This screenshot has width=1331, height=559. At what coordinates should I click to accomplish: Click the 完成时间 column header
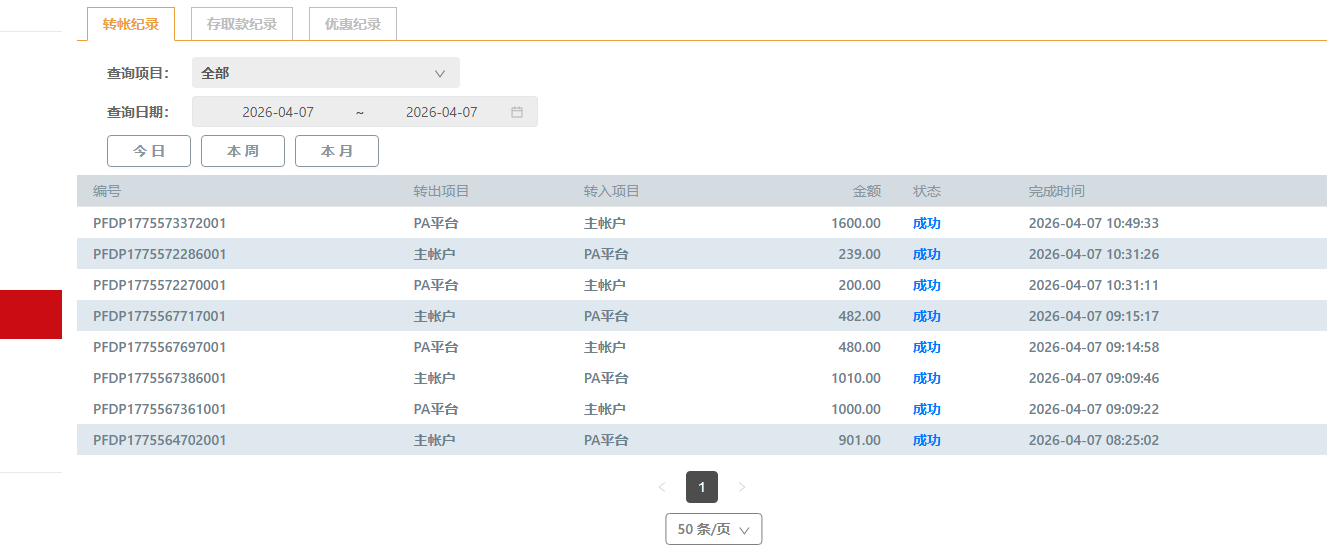click(x=1056, y=191)
